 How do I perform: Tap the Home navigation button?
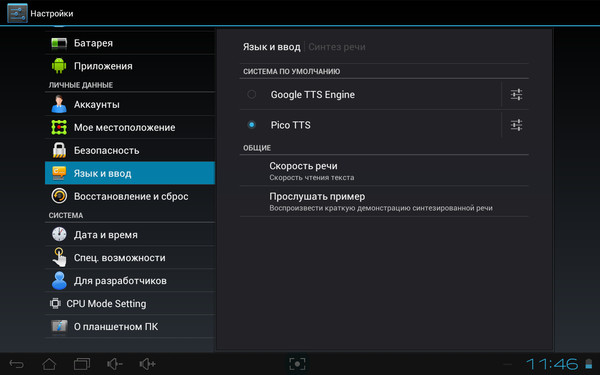click(x=49, y=364)
